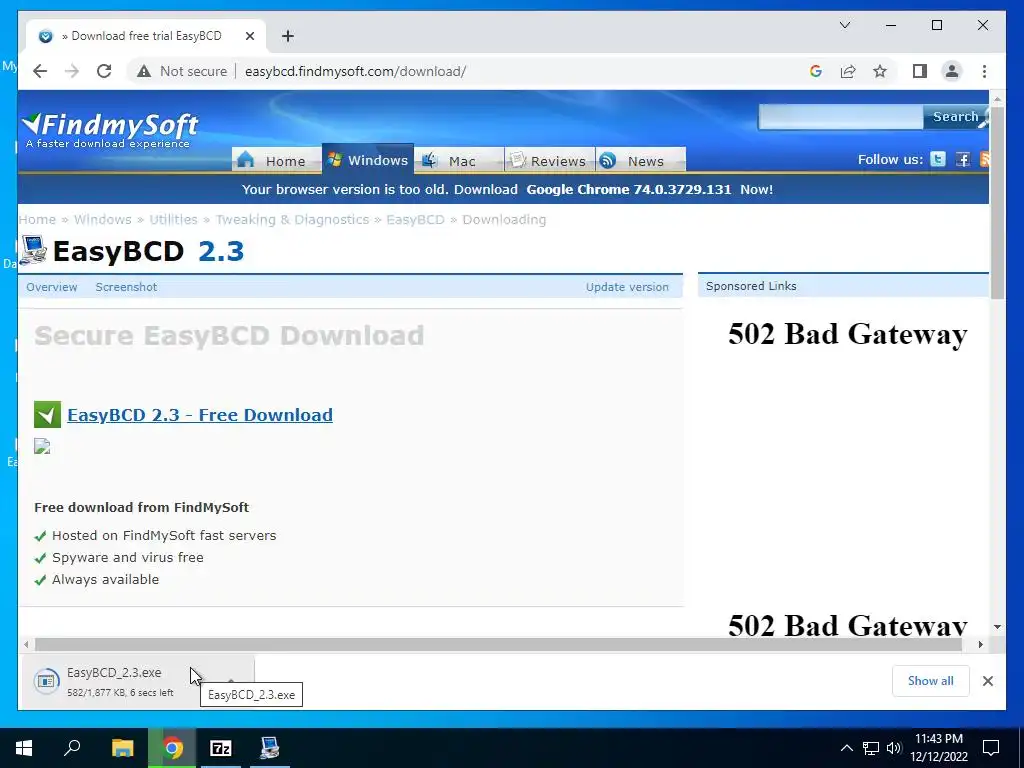
Task: Click the vertical scrollbar down arrow
Action: 997,627
